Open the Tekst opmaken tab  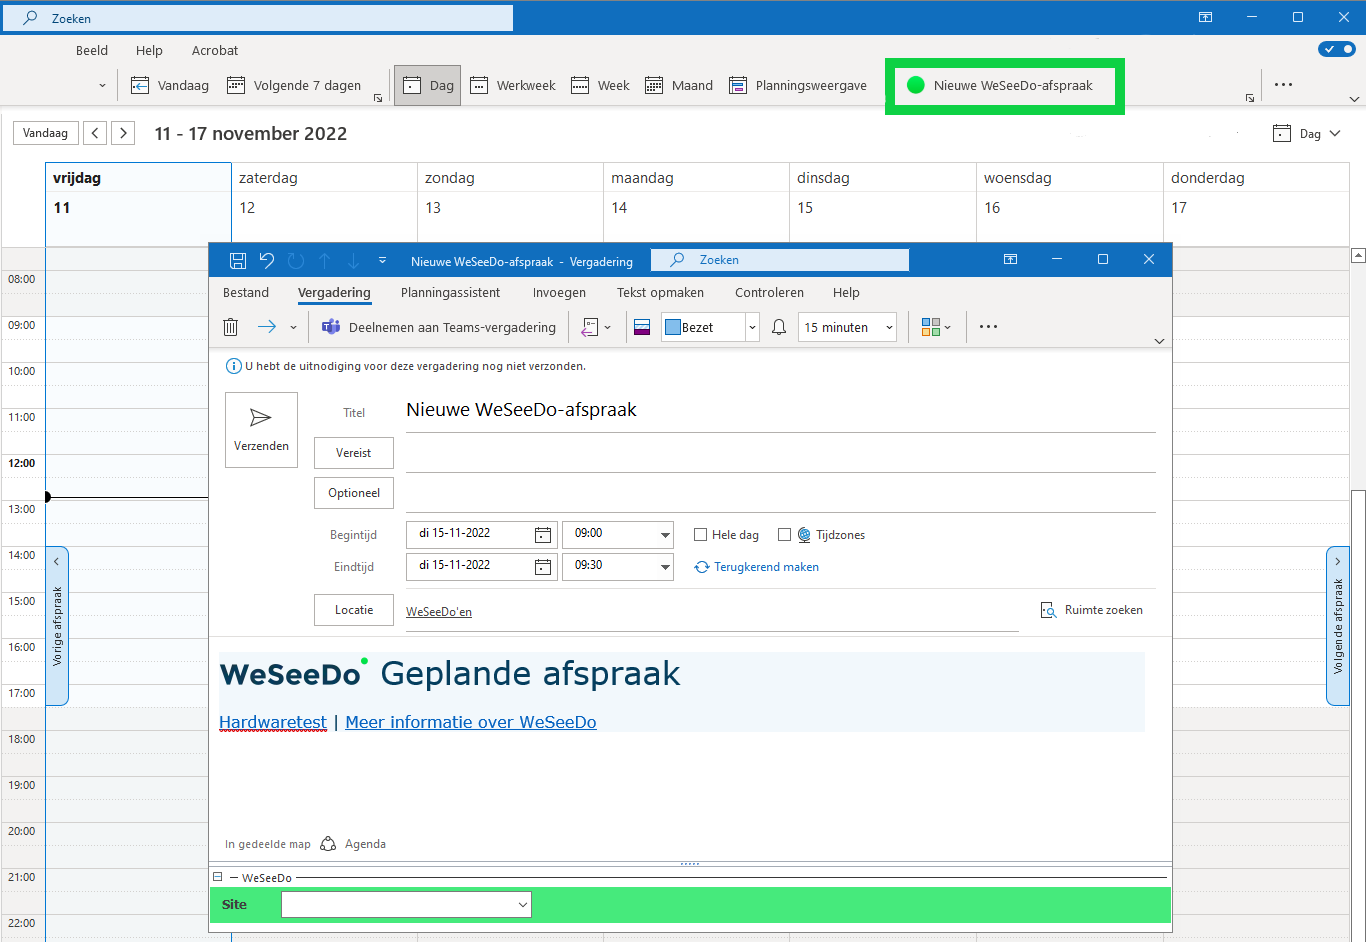[660, 293]
